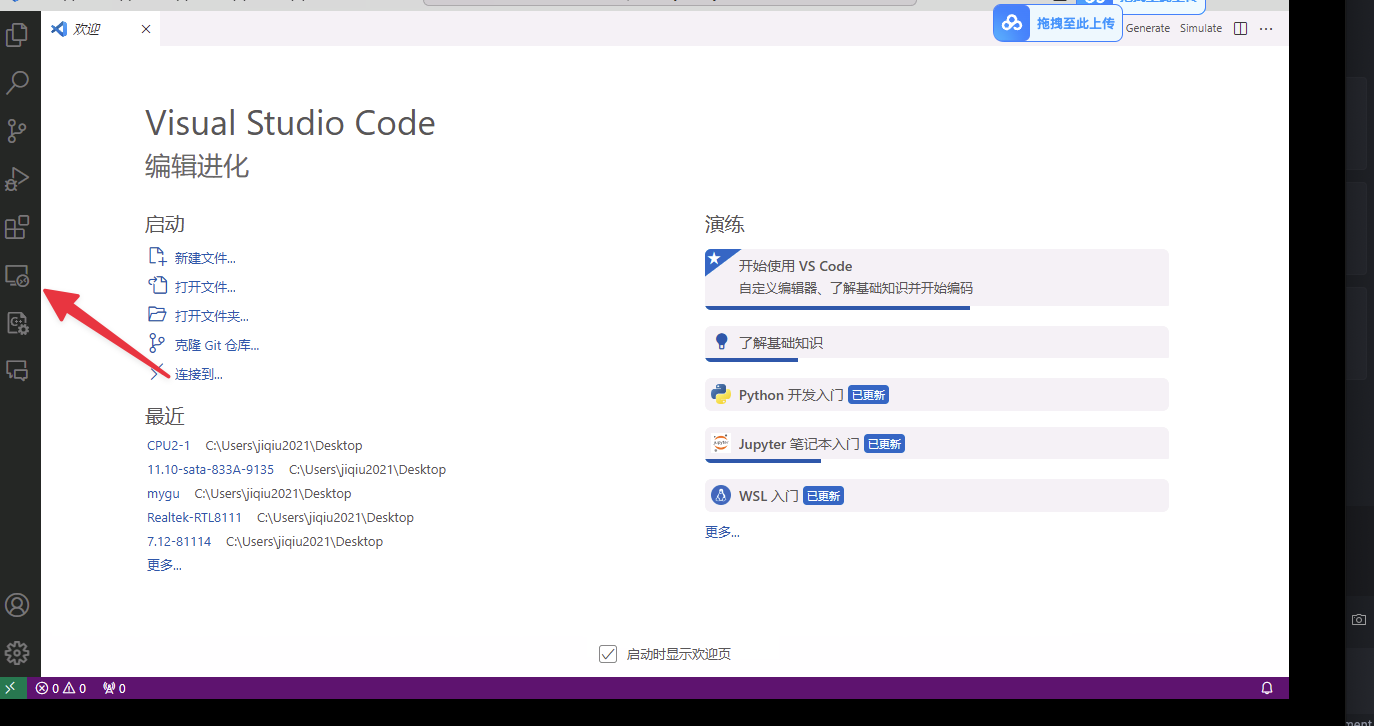Click the New File icon under 启动
Viewport: 1374px width, 726px height.
pos(157,257)
